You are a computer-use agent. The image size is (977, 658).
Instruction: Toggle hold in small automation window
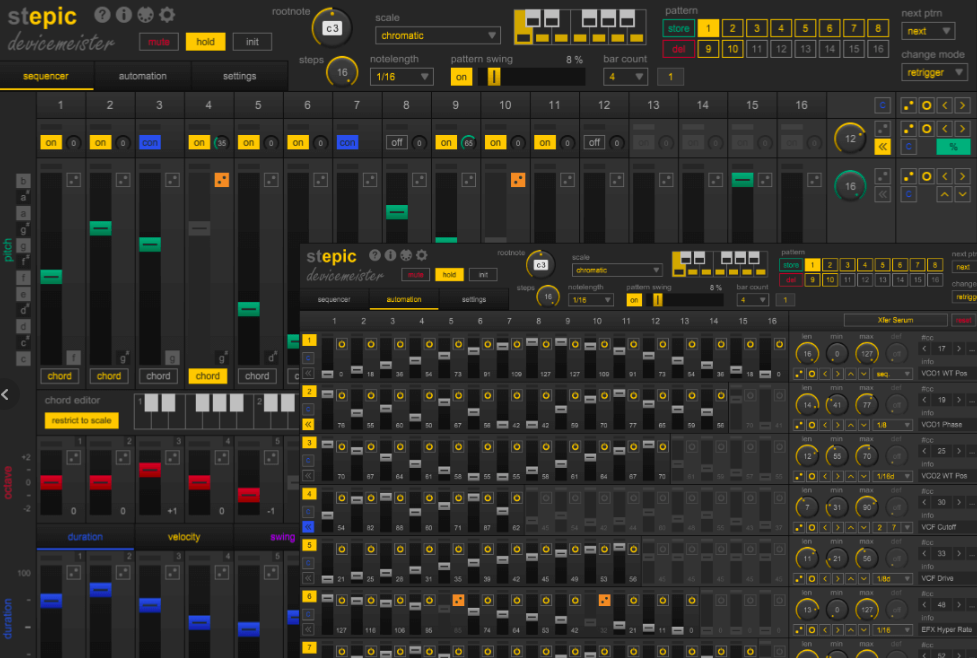click(x=449, y=275)
